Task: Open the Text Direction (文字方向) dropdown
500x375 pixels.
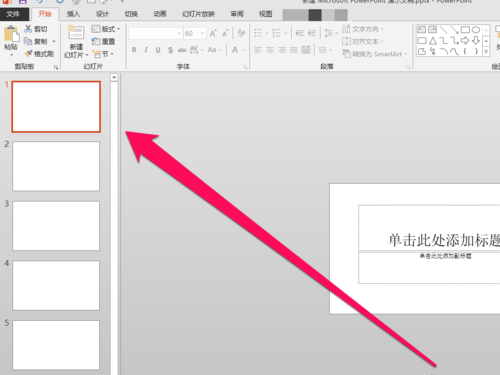Action: pyautogui.click(x=363, y=29)
